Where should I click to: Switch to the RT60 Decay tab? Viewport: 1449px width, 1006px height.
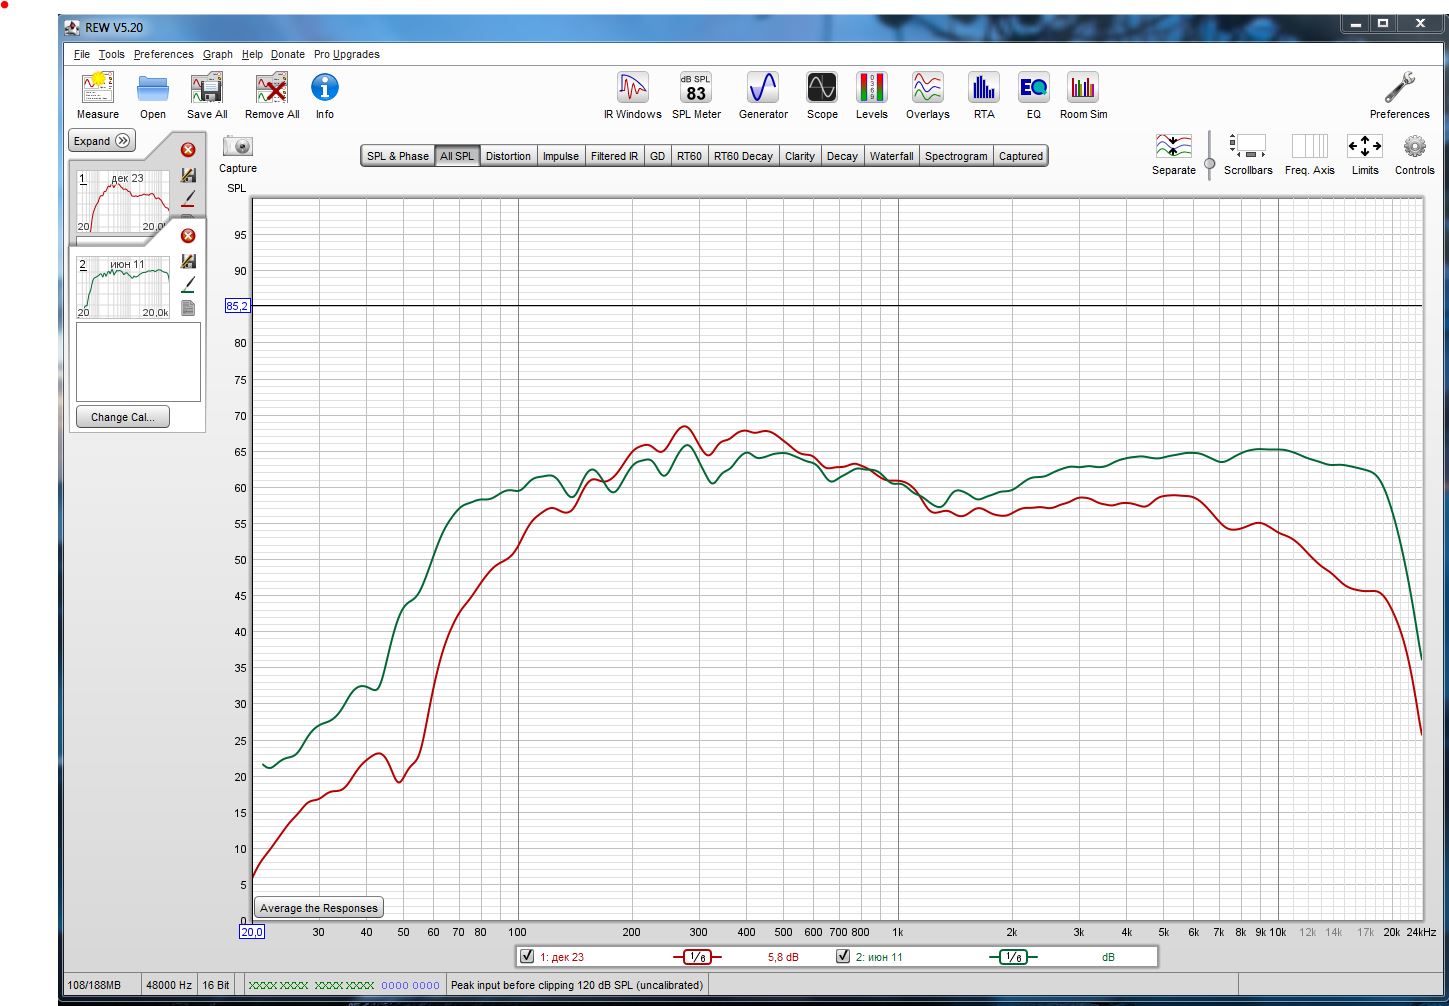tap(743, 156)
